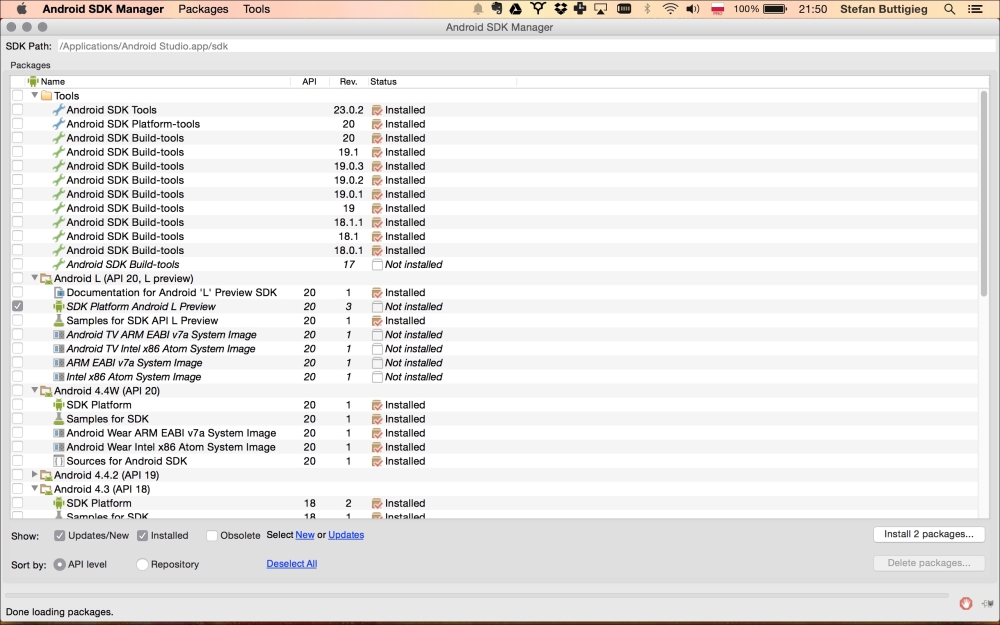The height and width of the screenshot is (625, 1000).
Task: Click the icon for Android Wear ARM EABI v7a System Image
Action: point(58,433)
